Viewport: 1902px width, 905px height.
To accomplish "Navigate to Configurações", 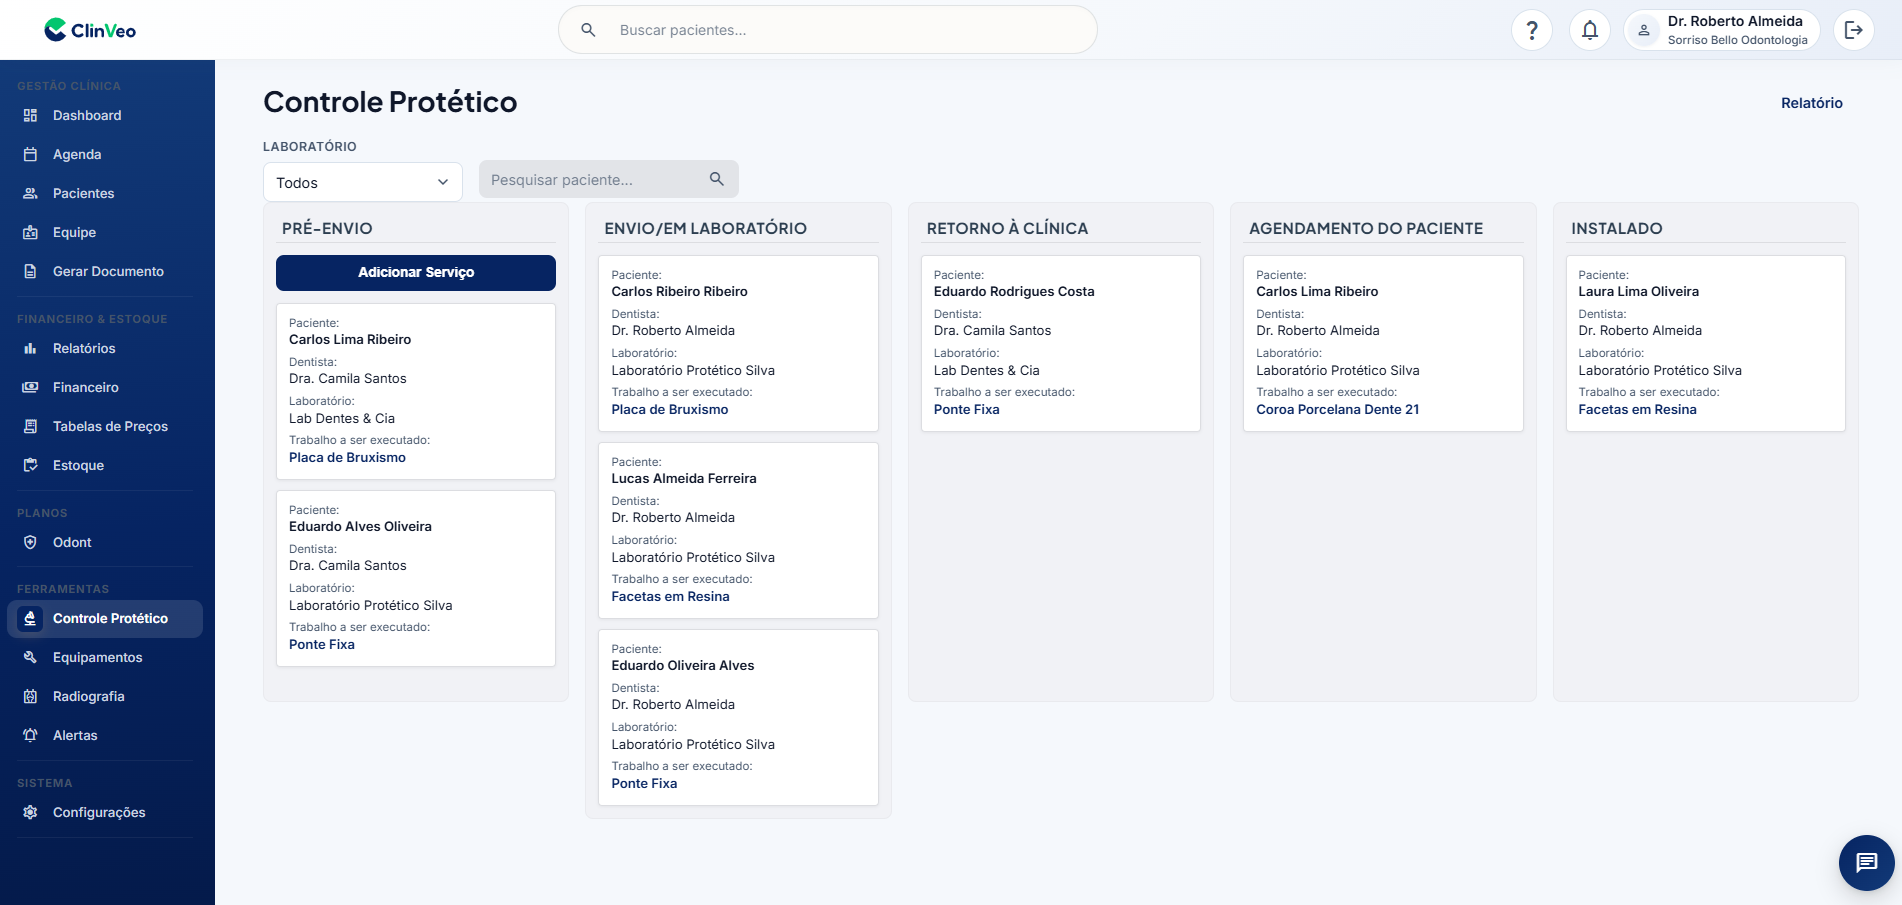I will [105, 812].
